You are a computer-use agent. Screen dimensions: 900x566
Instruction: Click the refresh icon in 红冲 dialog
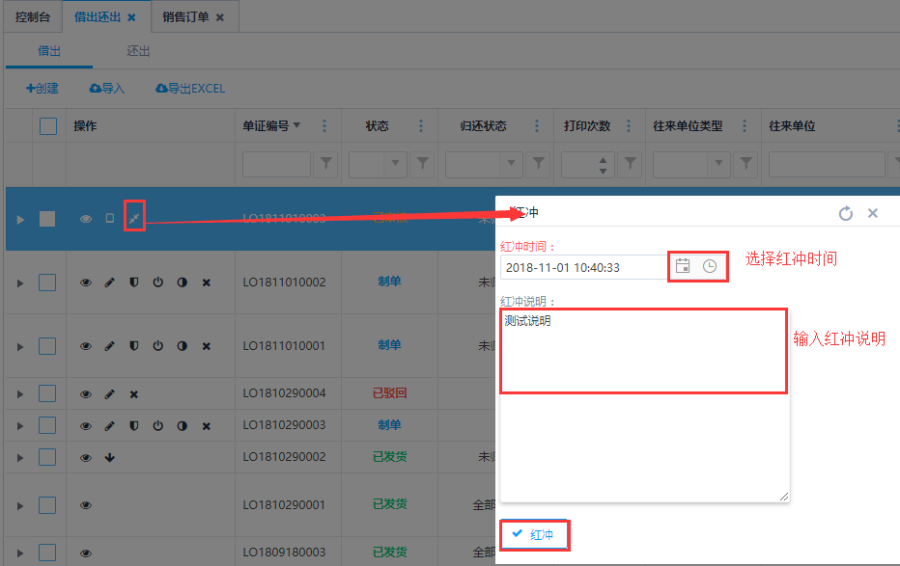845,213
